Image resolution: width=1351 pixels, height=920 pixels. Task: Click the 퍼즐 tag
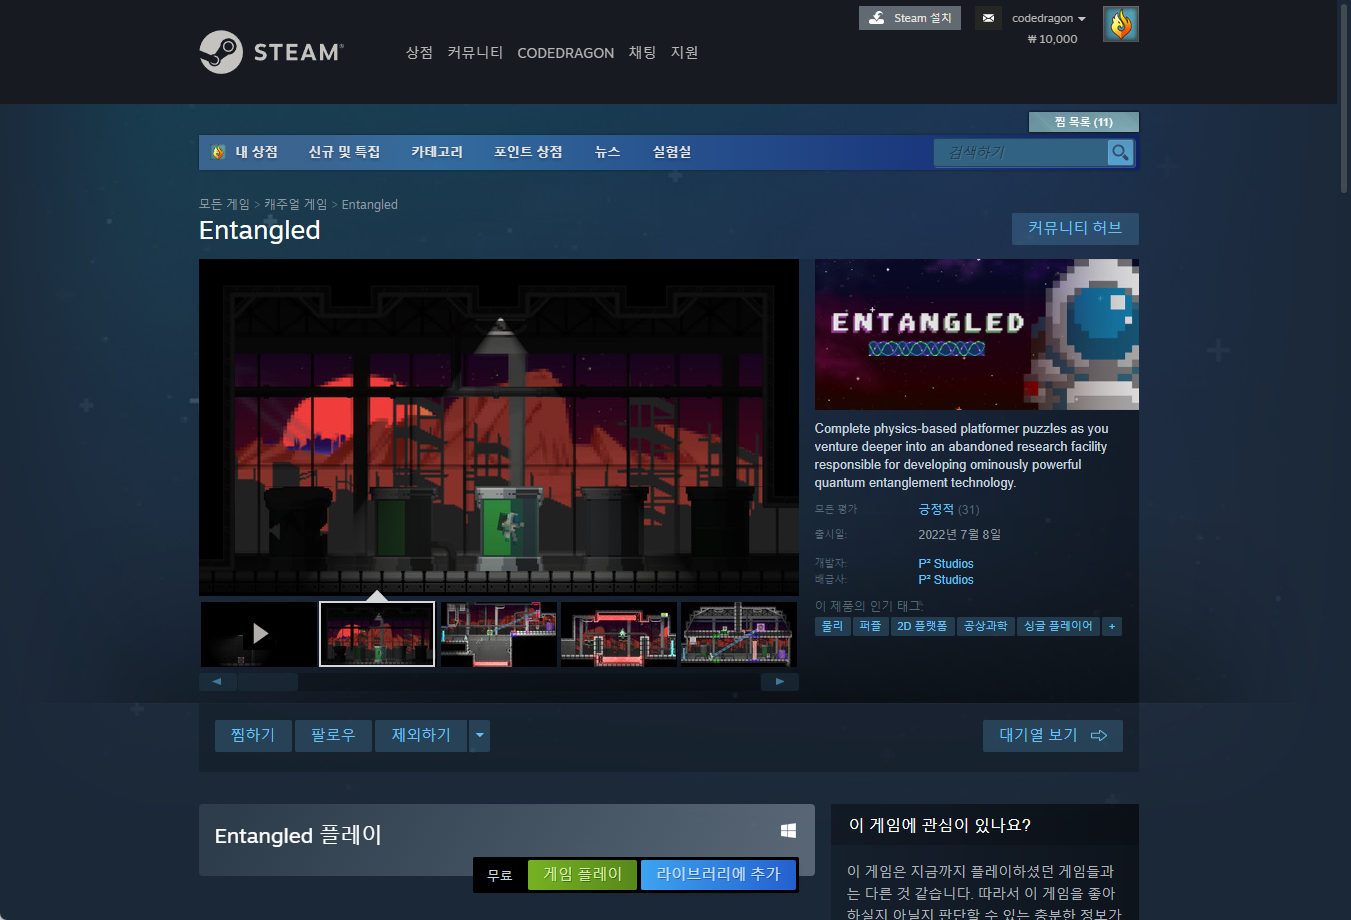(x=870, y=626)
